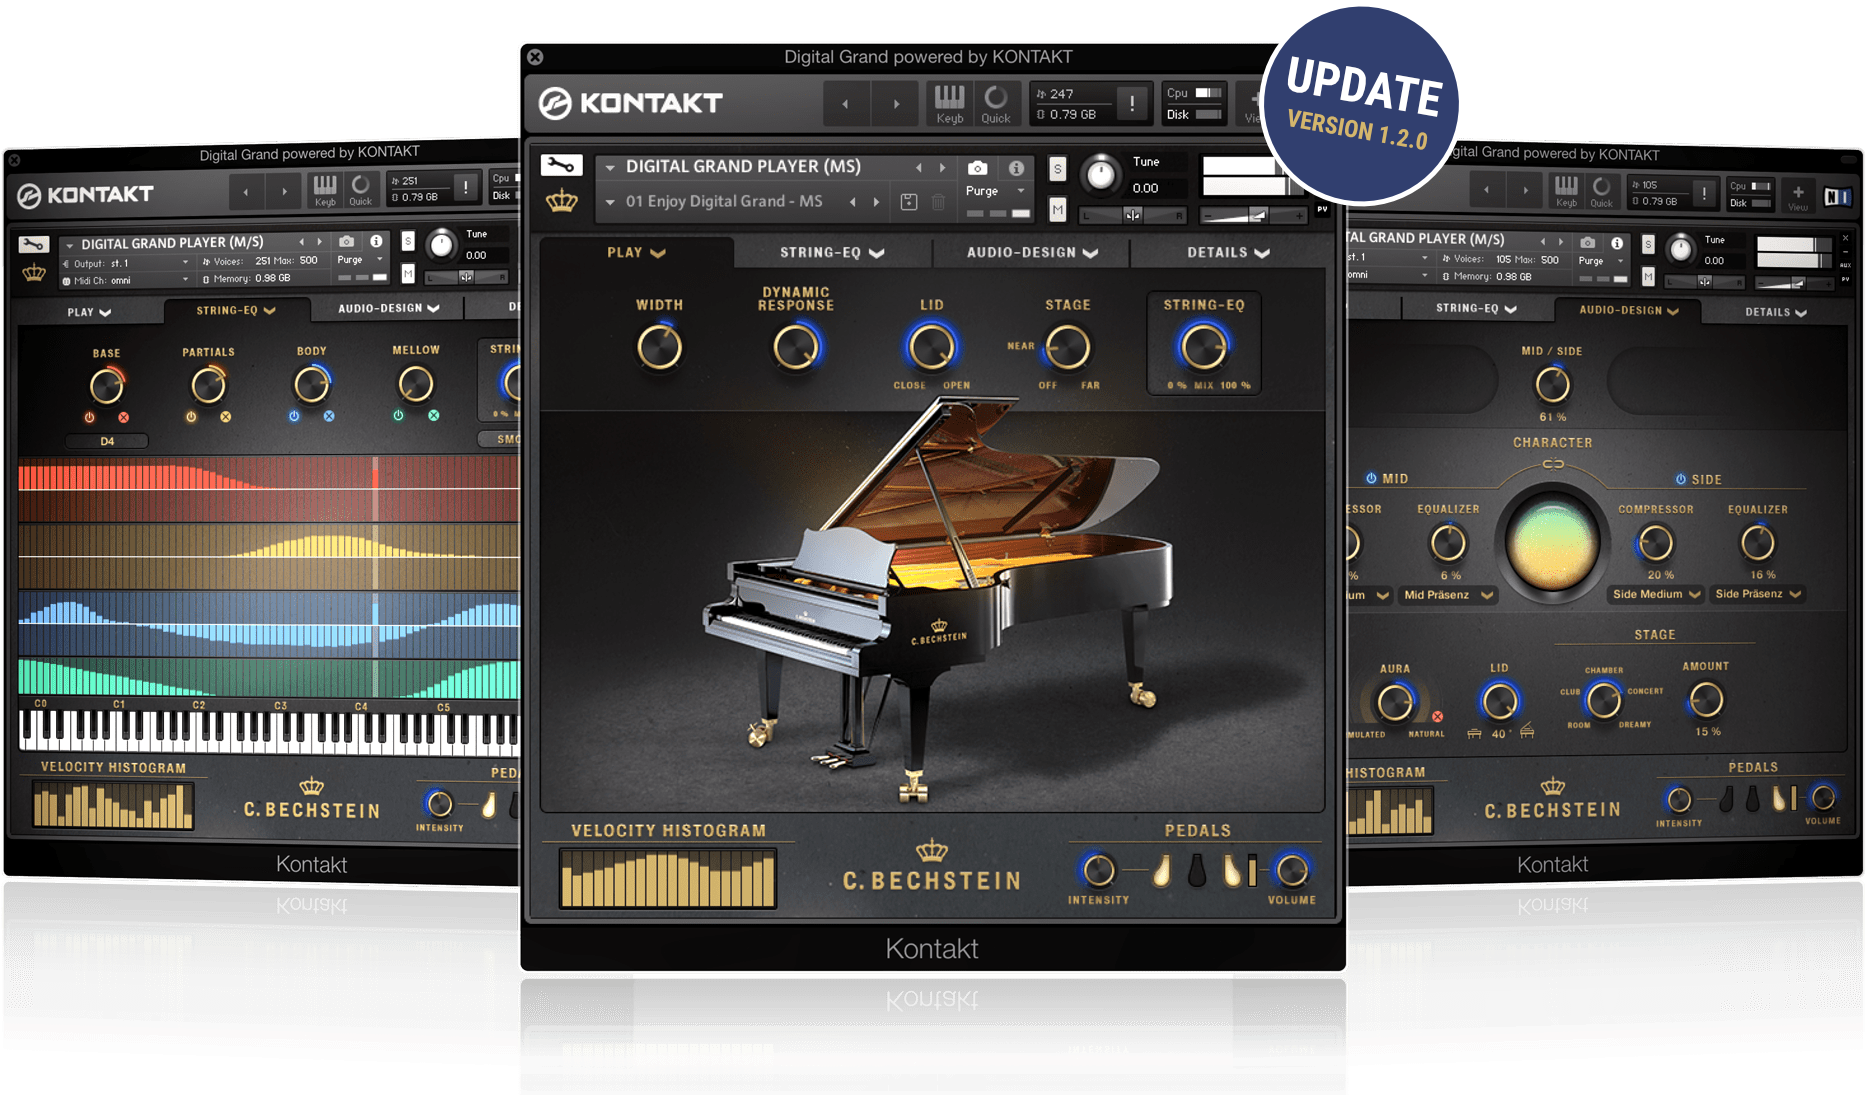Select the DETAILS tab in center window
The image size is (1866, 1095).
1227,253
